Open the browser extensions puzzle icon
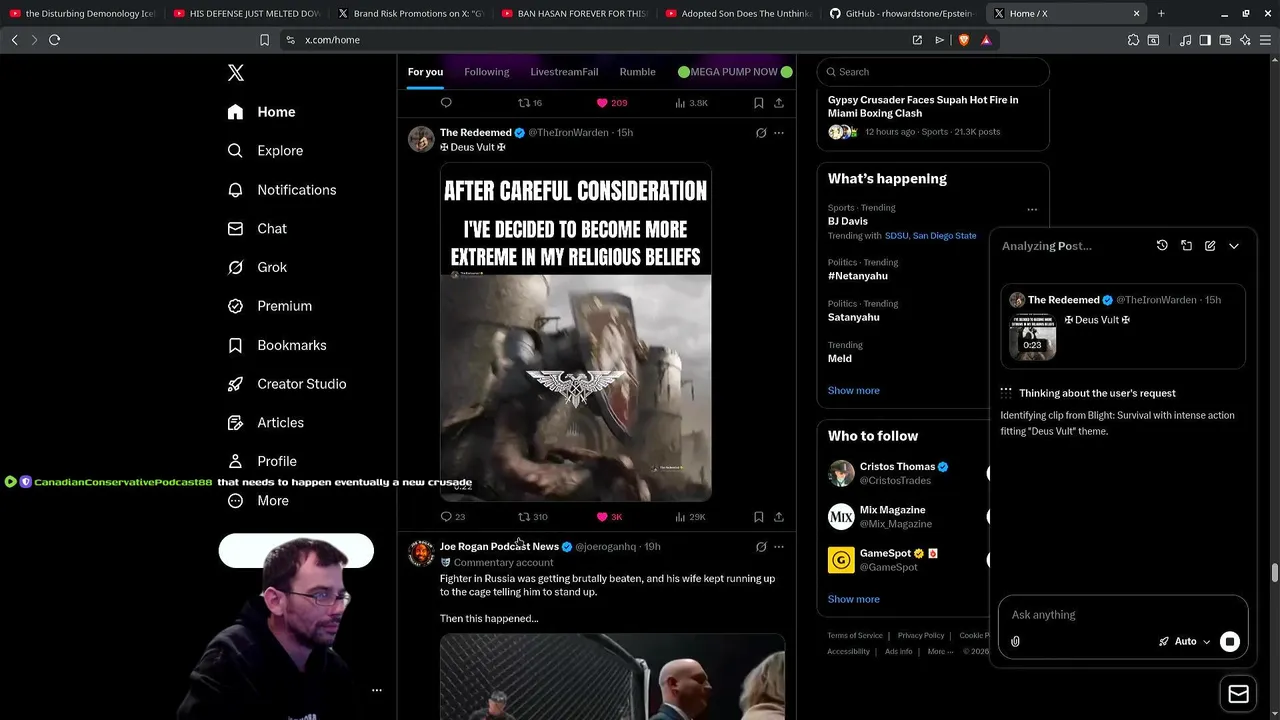This screenshot has height=720, width=1280. pyautogui.click(x=1133, y=40)
